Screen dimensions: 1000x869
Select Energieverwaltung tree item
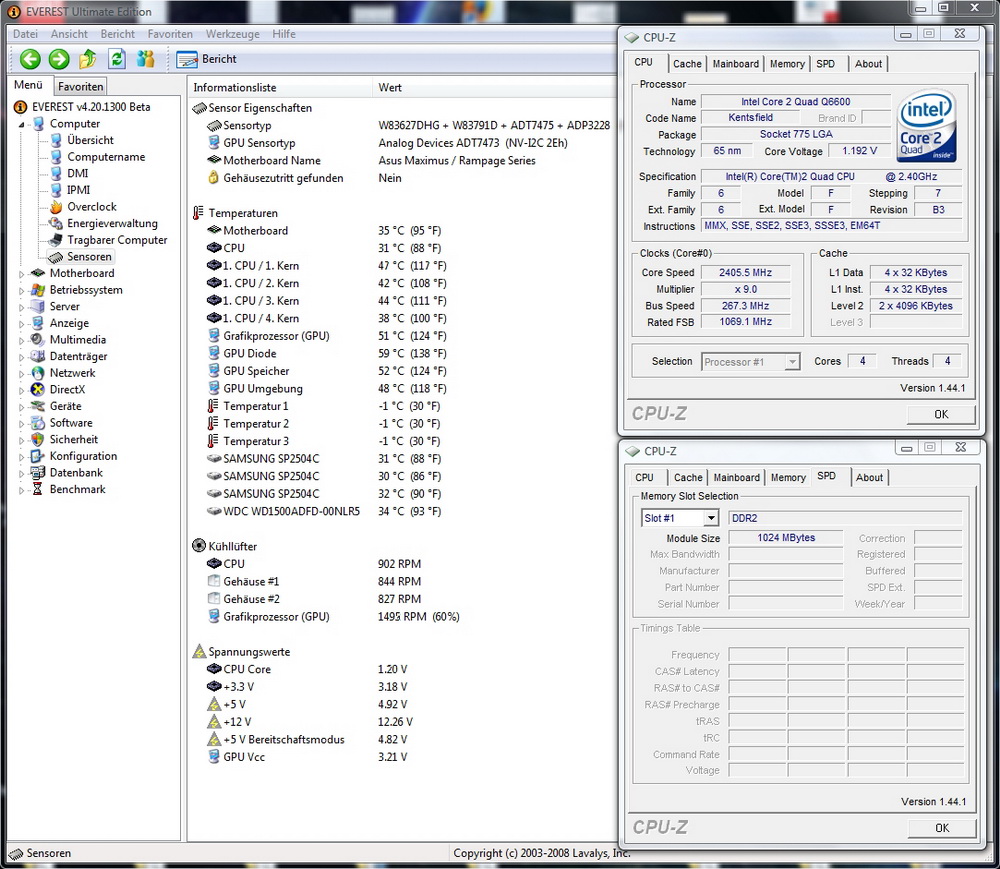coord(112,223)
